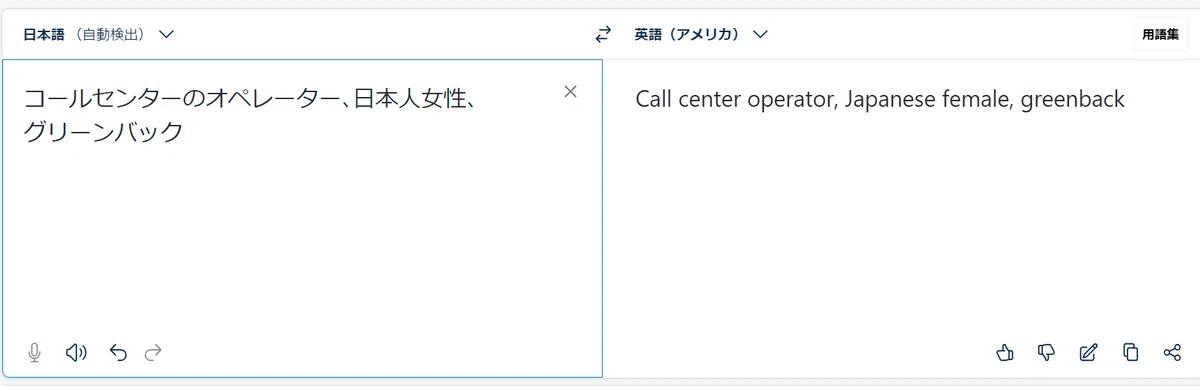This screenshot has width=1200, height=386.
Task: Place cursor on グリーンバック in source text
Action: (103, 131)
